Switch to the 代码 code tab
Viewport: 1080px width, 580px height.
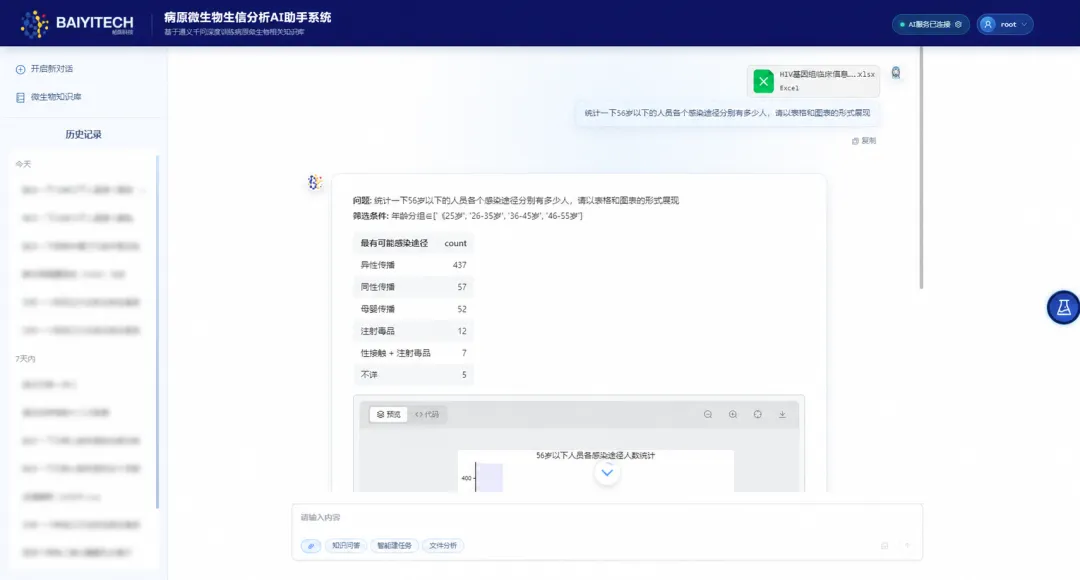click(427, 415)
